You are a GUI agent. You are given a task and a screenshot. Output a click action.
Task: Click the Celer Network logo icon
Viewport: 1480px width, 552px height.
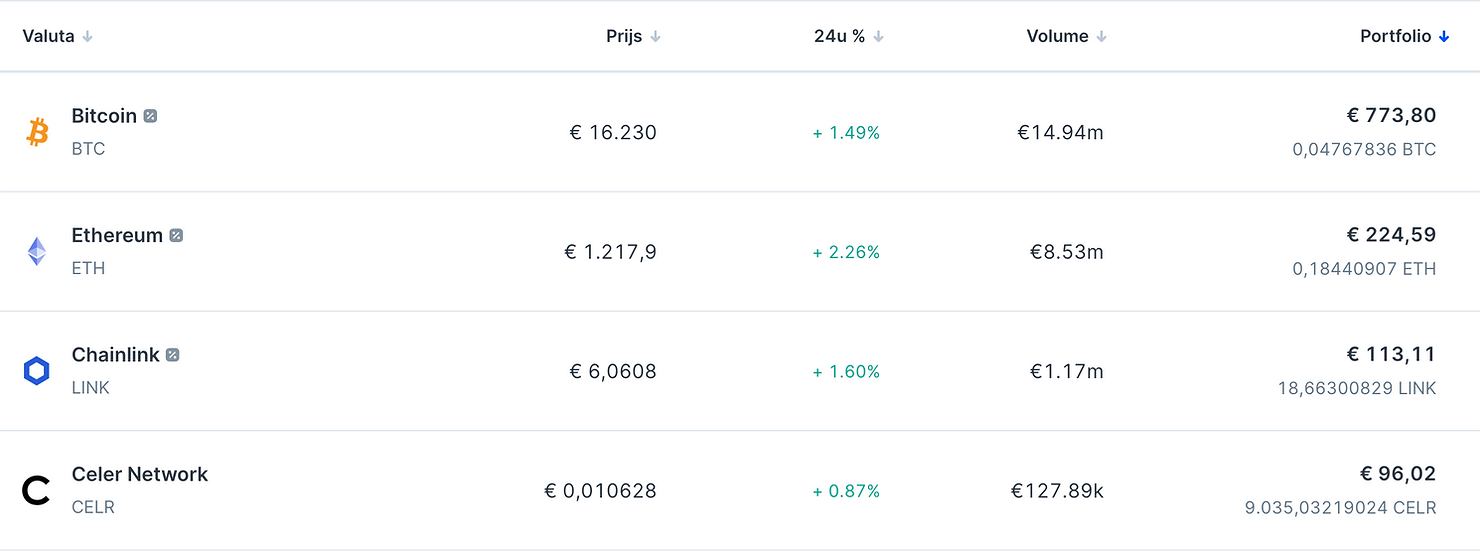pyautogui.click(x=36, y=491)
